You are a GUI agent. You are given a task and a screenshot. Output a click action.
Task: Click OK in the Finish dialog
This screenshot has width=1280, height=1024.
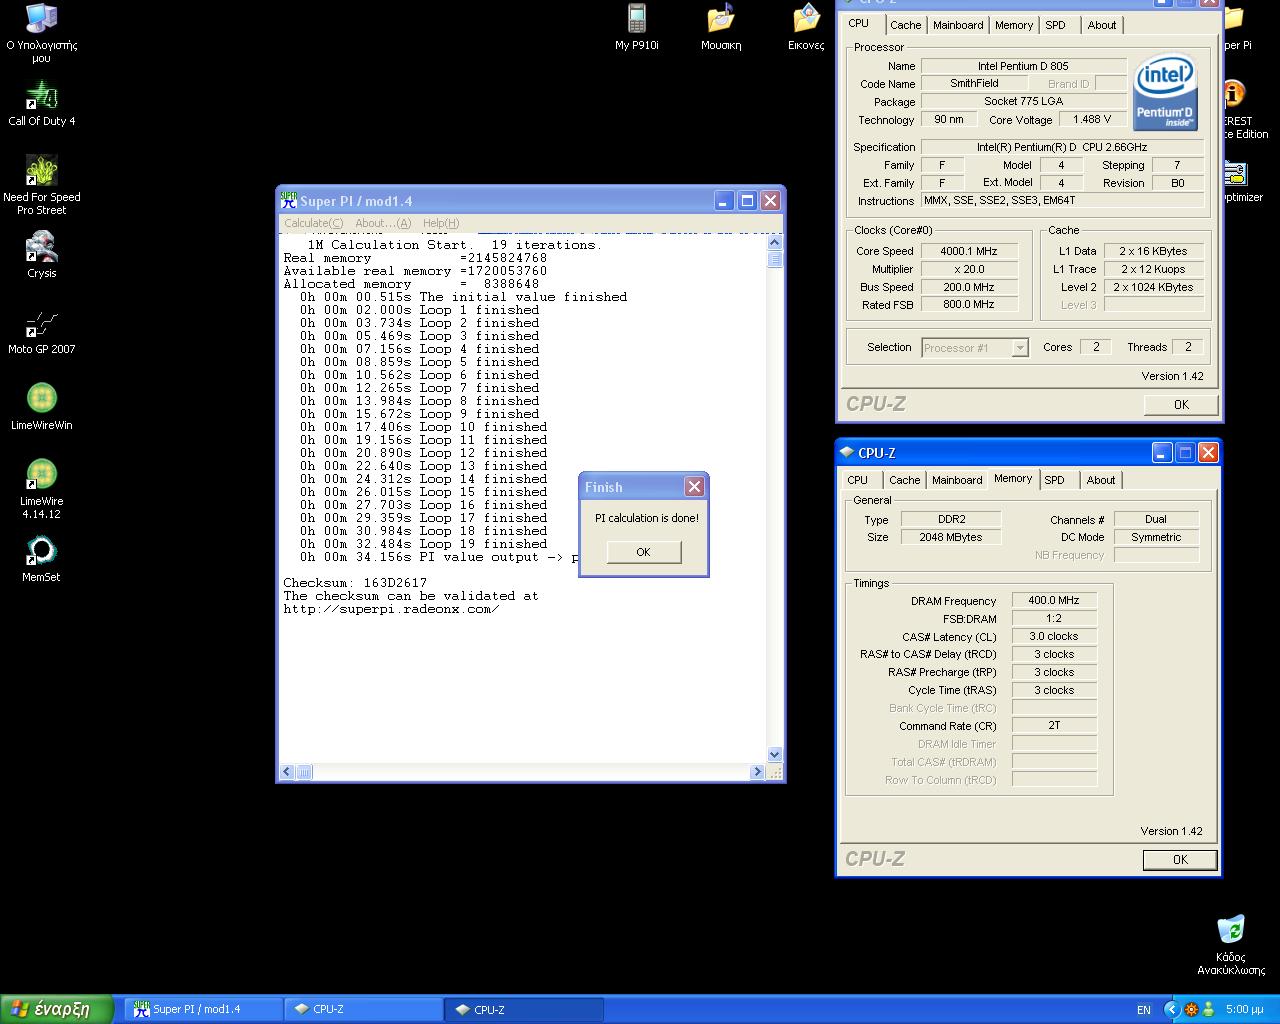tap(643, 552)
